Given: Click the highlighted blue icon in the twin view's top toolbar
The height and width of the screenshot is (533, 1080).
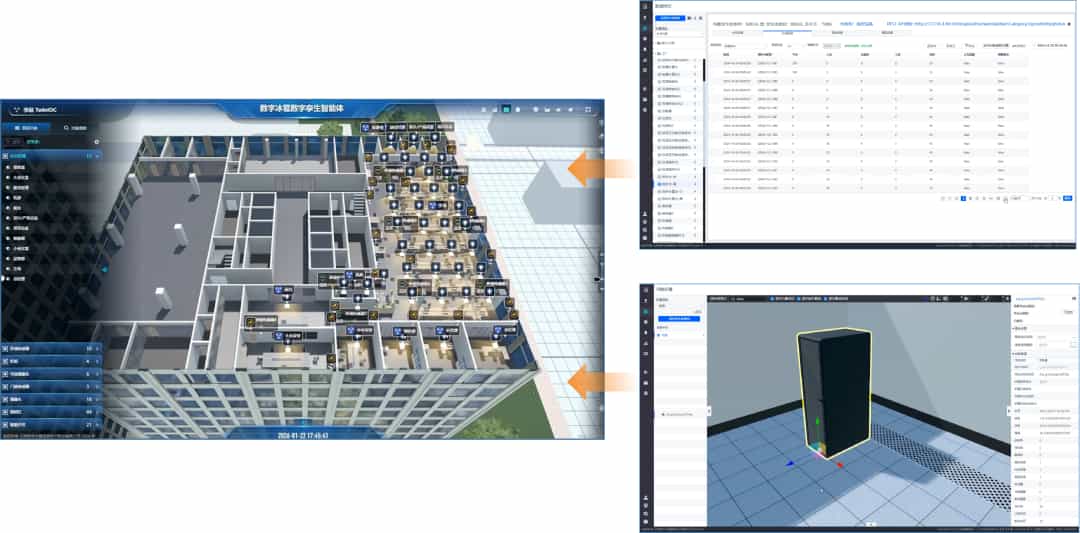Looking at the screenshot, I should coord(507,108).
